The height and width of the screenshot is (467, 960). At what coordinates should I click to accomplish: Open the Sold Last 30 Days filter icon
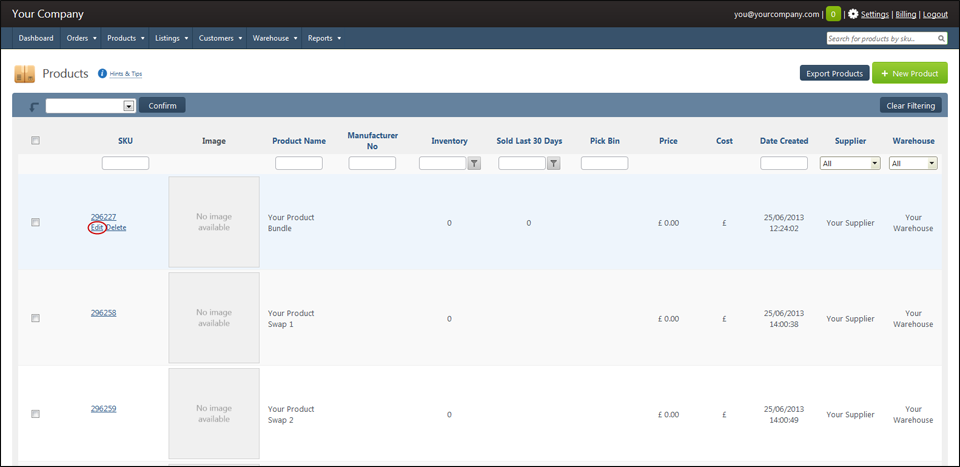click(x=553, y=163)
